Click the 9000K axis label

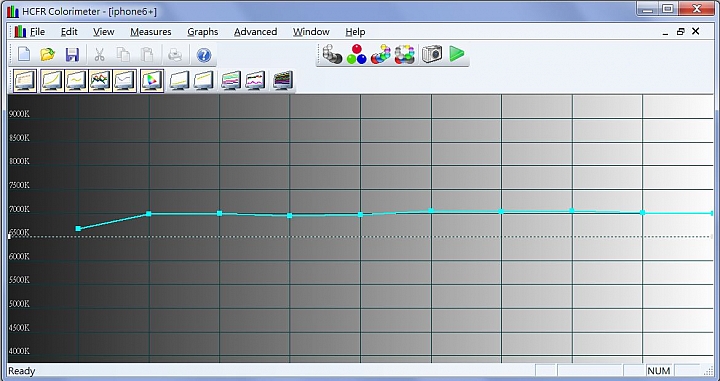tap(19, 114)
